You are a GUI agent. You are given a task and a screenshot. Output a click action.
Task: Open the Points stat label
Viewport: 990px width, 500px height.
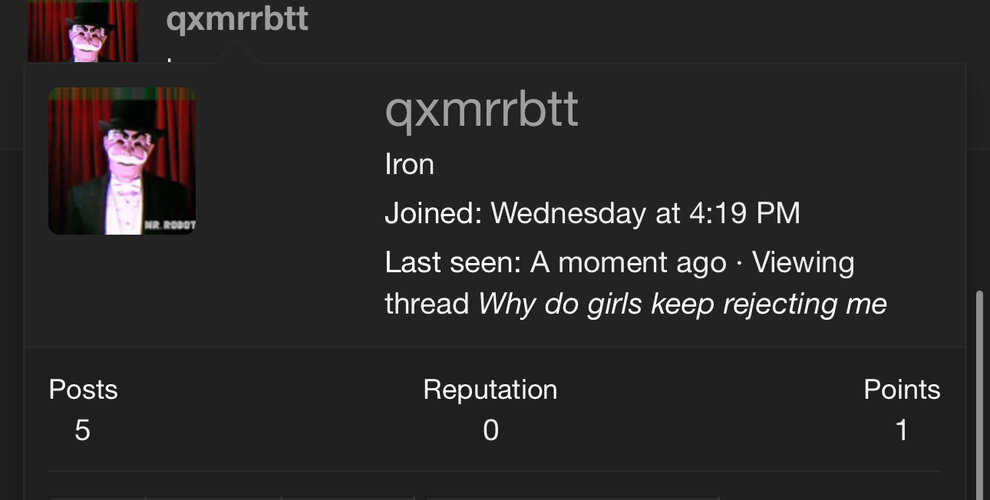(x=902, y=390)
